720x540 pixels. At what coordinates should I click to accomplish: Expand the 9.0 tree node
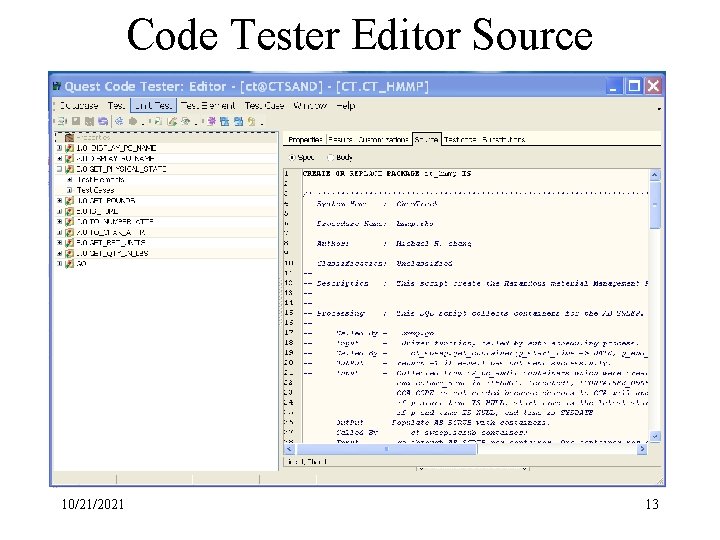click(59, 253)
